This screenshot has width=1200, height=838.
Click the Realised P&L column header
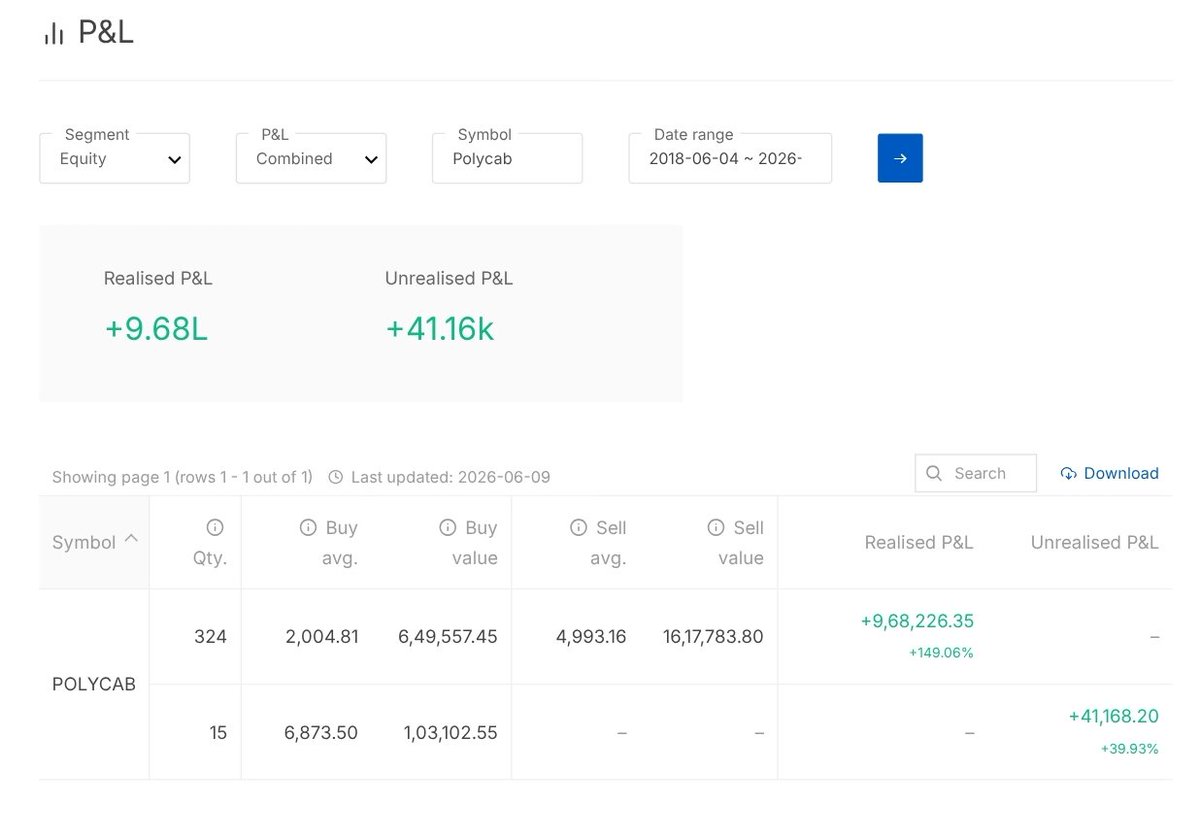tap(919, 542)
